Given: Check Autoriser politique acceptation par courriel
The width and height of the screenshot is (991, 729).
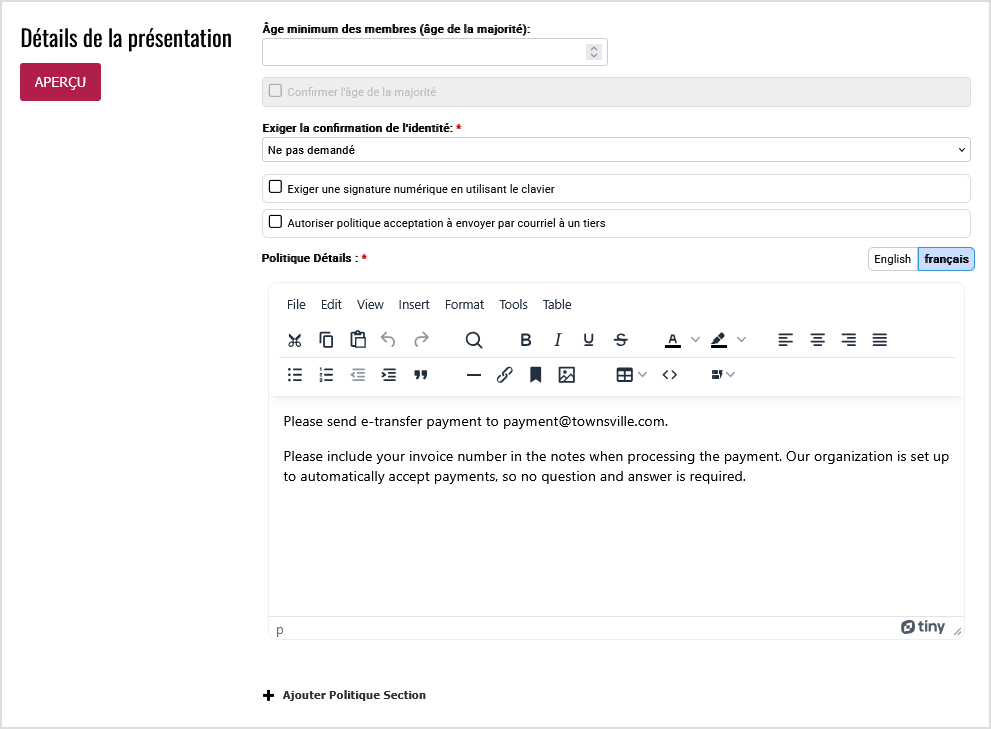Looking at the screenshot, I should tap(276, 222).
